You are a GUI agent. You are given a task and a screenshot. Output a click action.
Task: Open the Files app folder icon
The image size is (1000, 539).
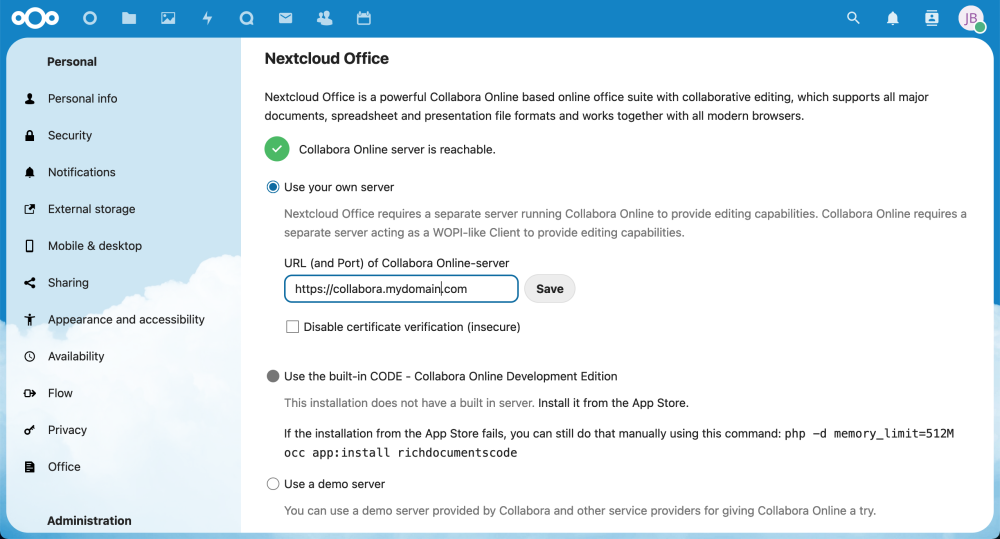(x=129, y=18)
